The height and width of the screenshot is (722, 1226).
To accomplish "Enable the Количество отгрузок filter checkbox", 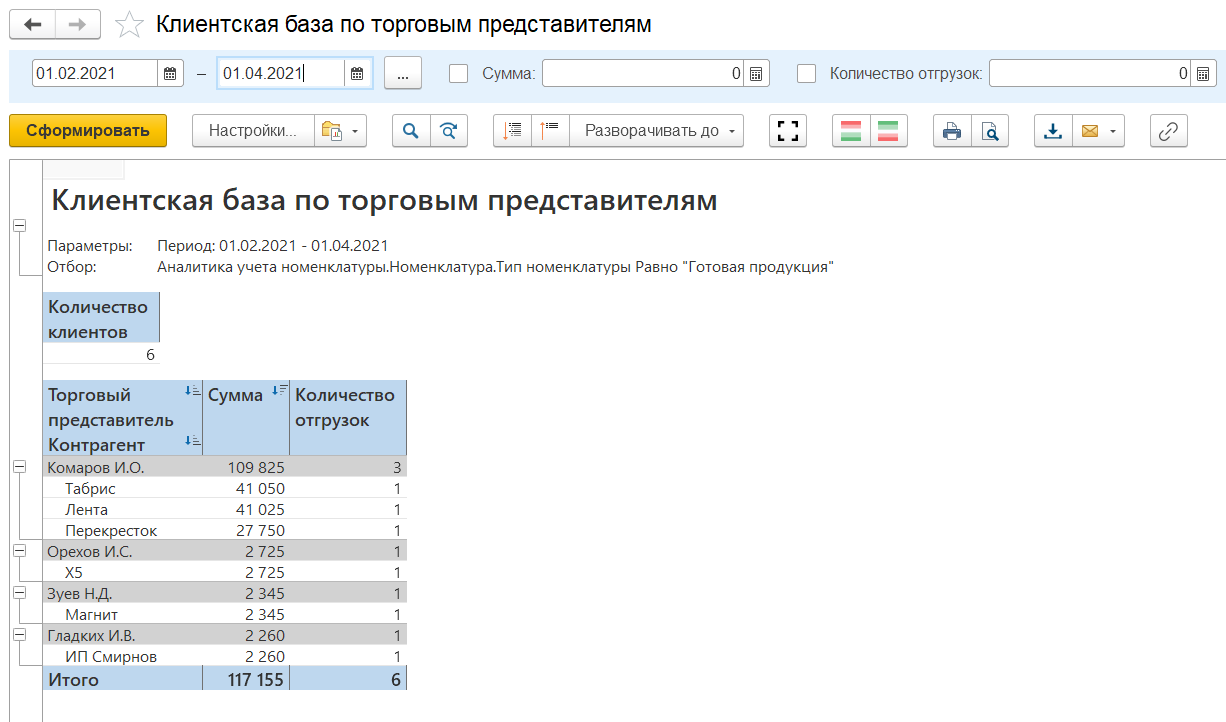I will point(807,73).
